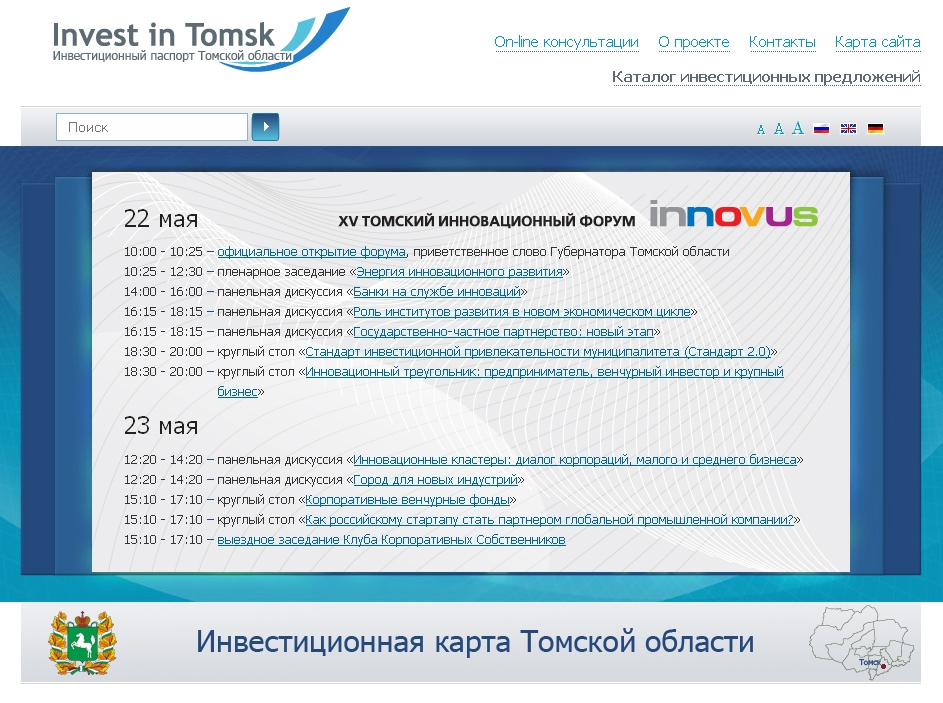The height and width of the screenshot is (703, 943).
Task: Click the 22 мая date heading
Action: pos(161,219)
